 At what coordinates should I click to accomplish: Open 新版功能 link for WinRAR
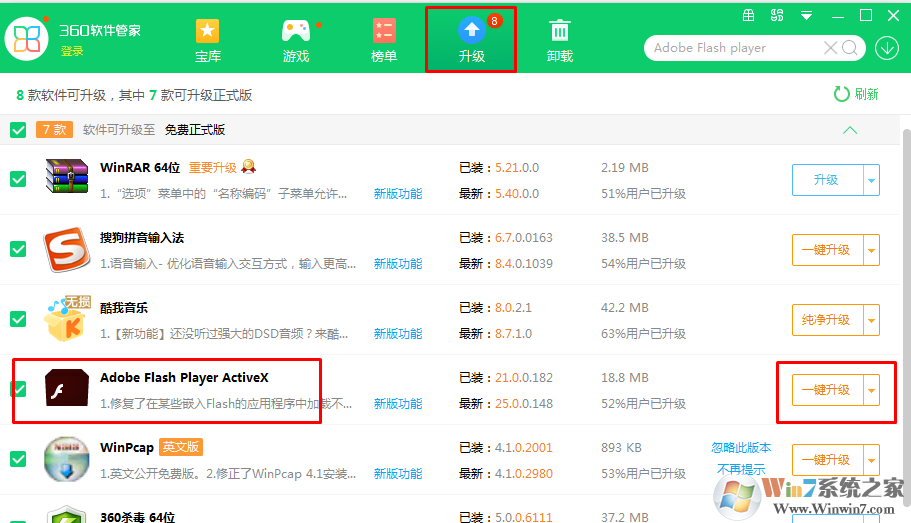pyautogui.click(x=398, y=194)
